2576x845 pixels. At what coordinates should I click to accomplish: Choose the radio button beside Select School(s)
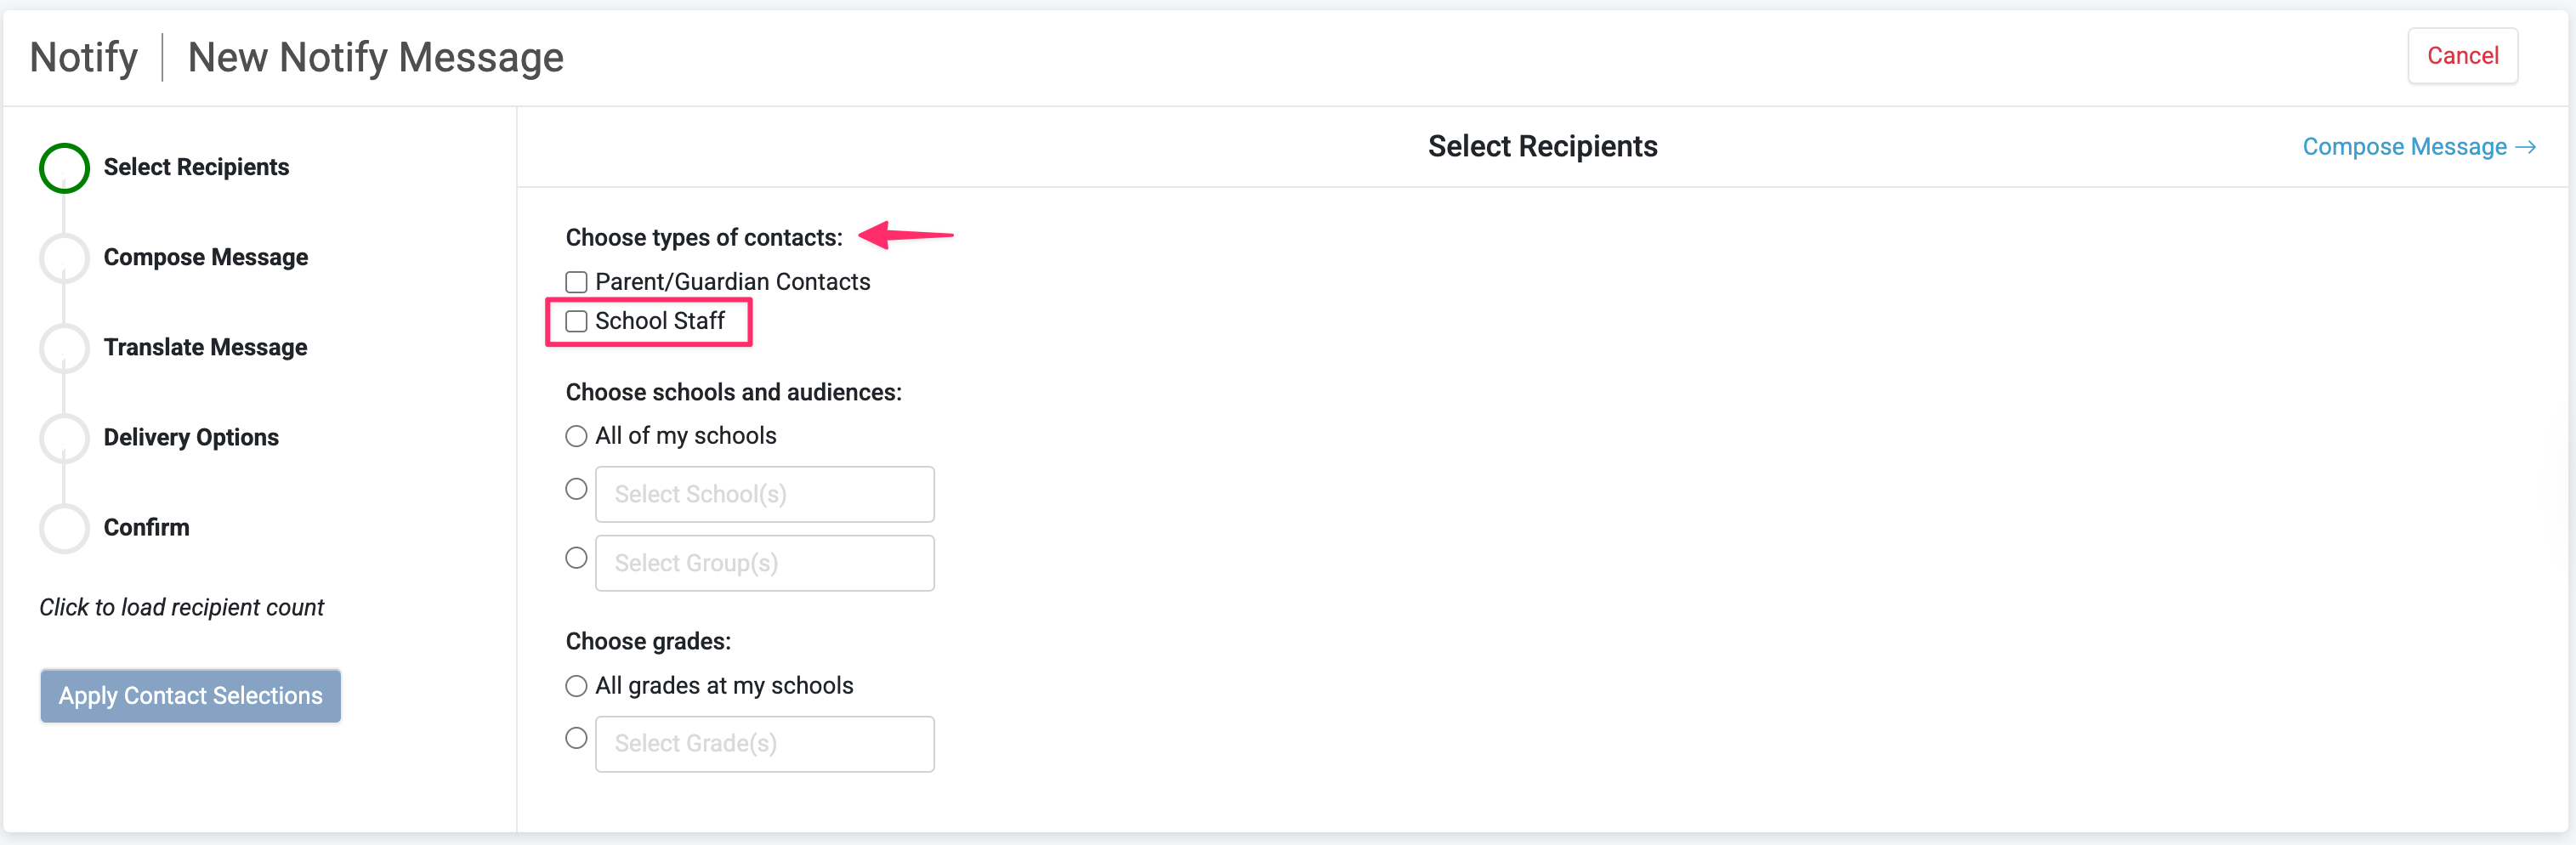click(x=576, y=489)
